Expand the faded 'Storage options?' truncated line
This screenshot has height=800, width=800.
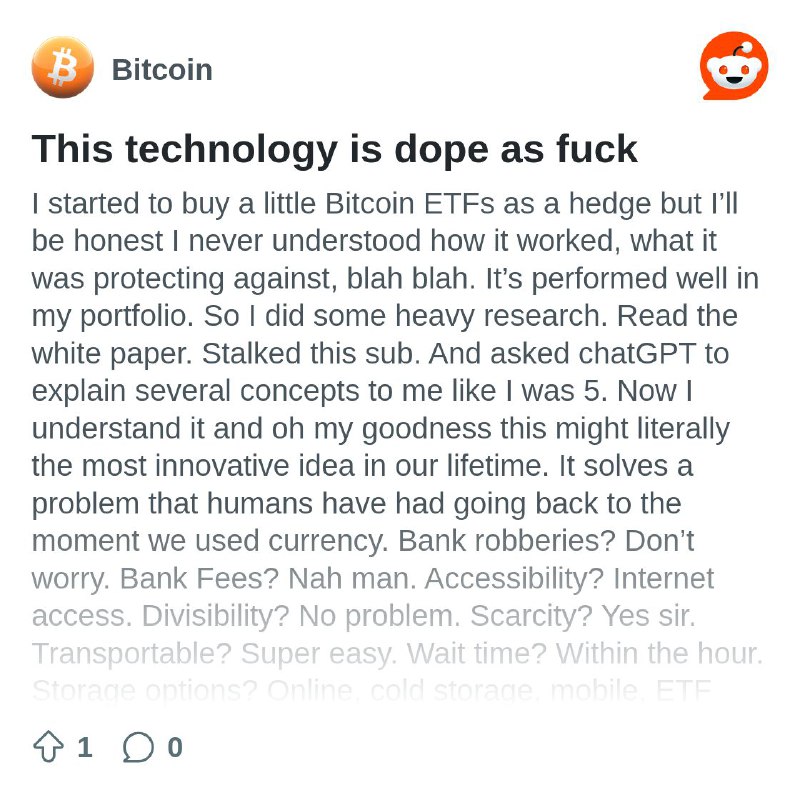[x=371, y=691]
